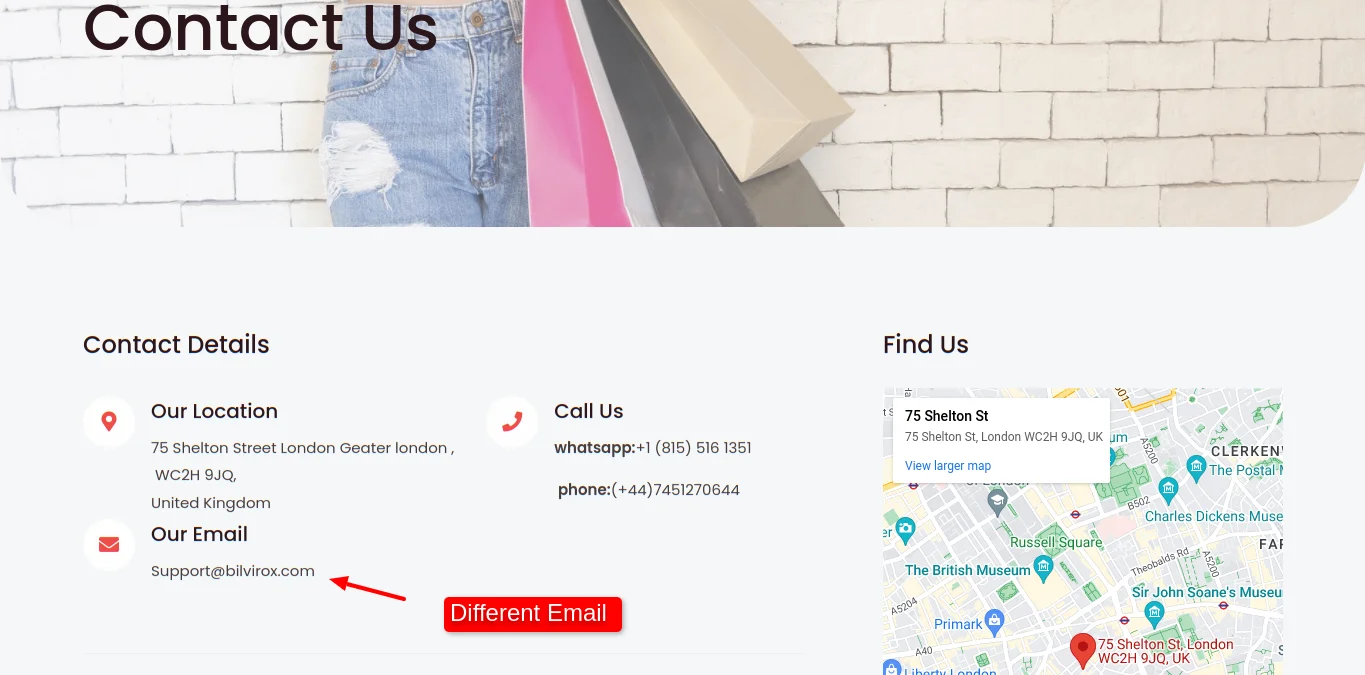Click the Primark shopping bag map icon

[x=994, y=623]
